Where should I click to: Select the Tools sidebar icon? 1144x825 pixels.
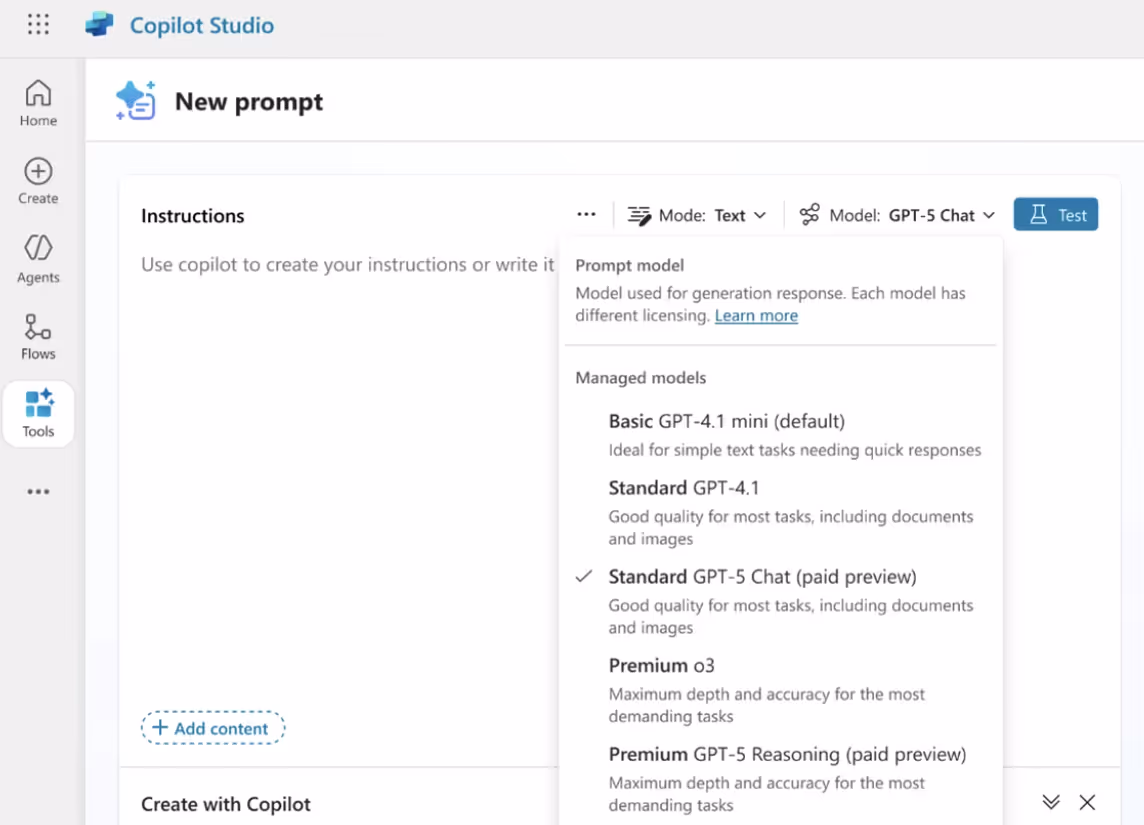tap(38, 414)
